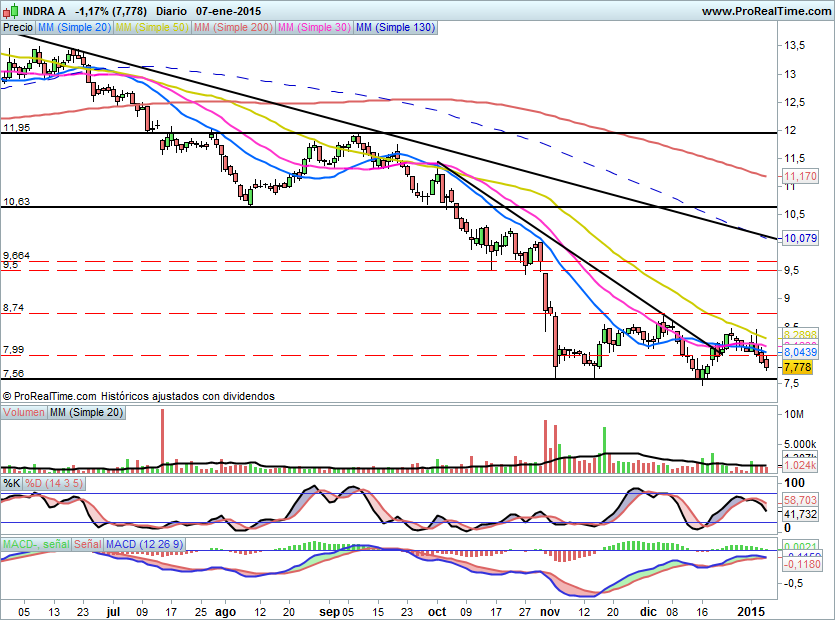Select the MM (Simple 130) label
The width and height of the screenshot is (835, 620).
[x=396, y=27]
